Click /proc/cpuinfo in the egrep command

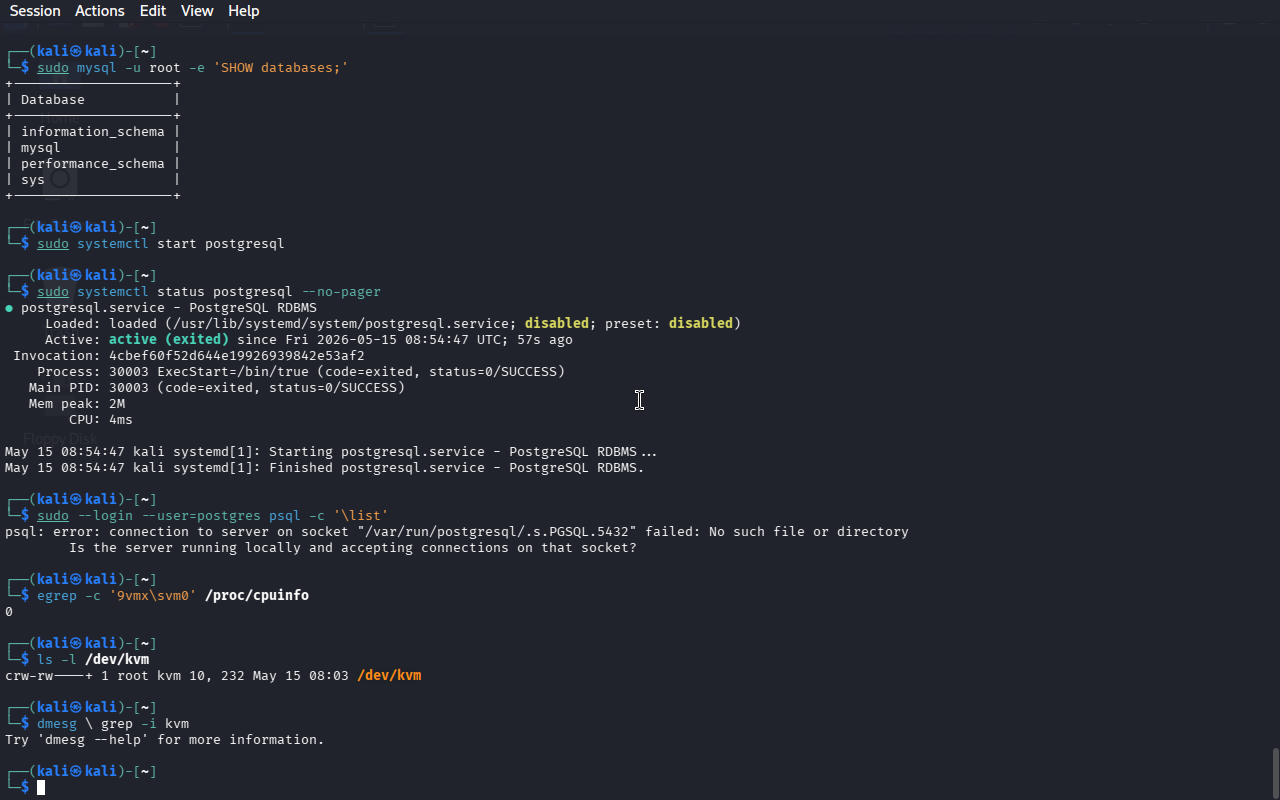click(257, 596)
